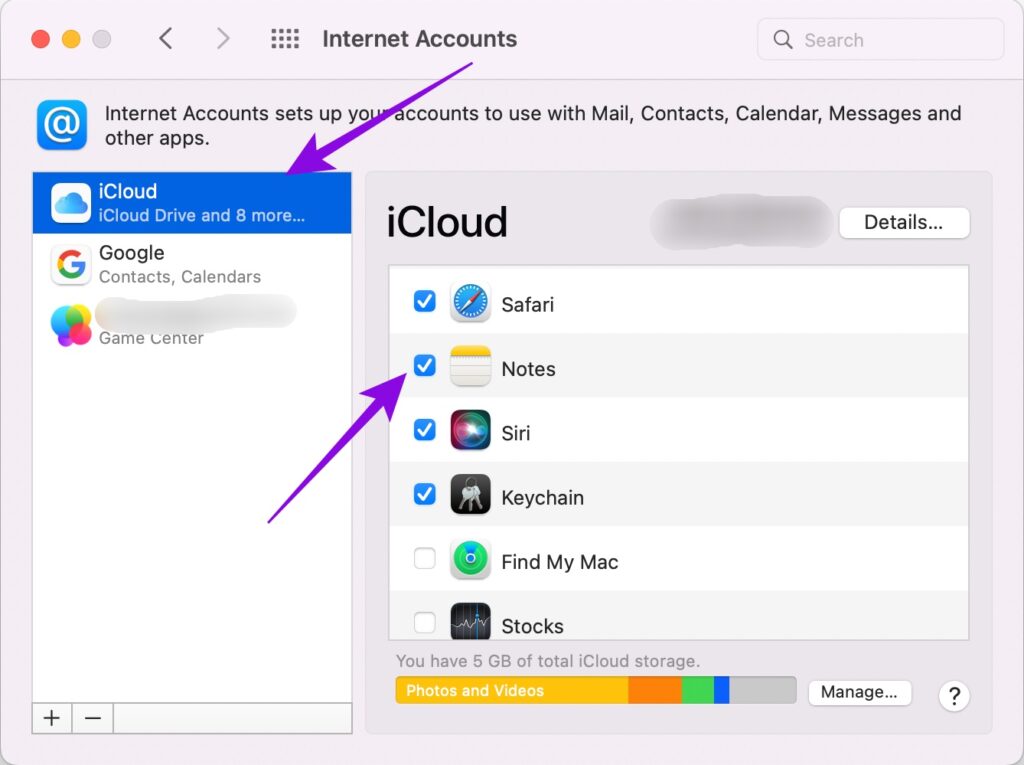Open the Show All preferences grid
The height and width of the screenshot is (765, 1024).
pyautogui.click(x=285, y=39)
